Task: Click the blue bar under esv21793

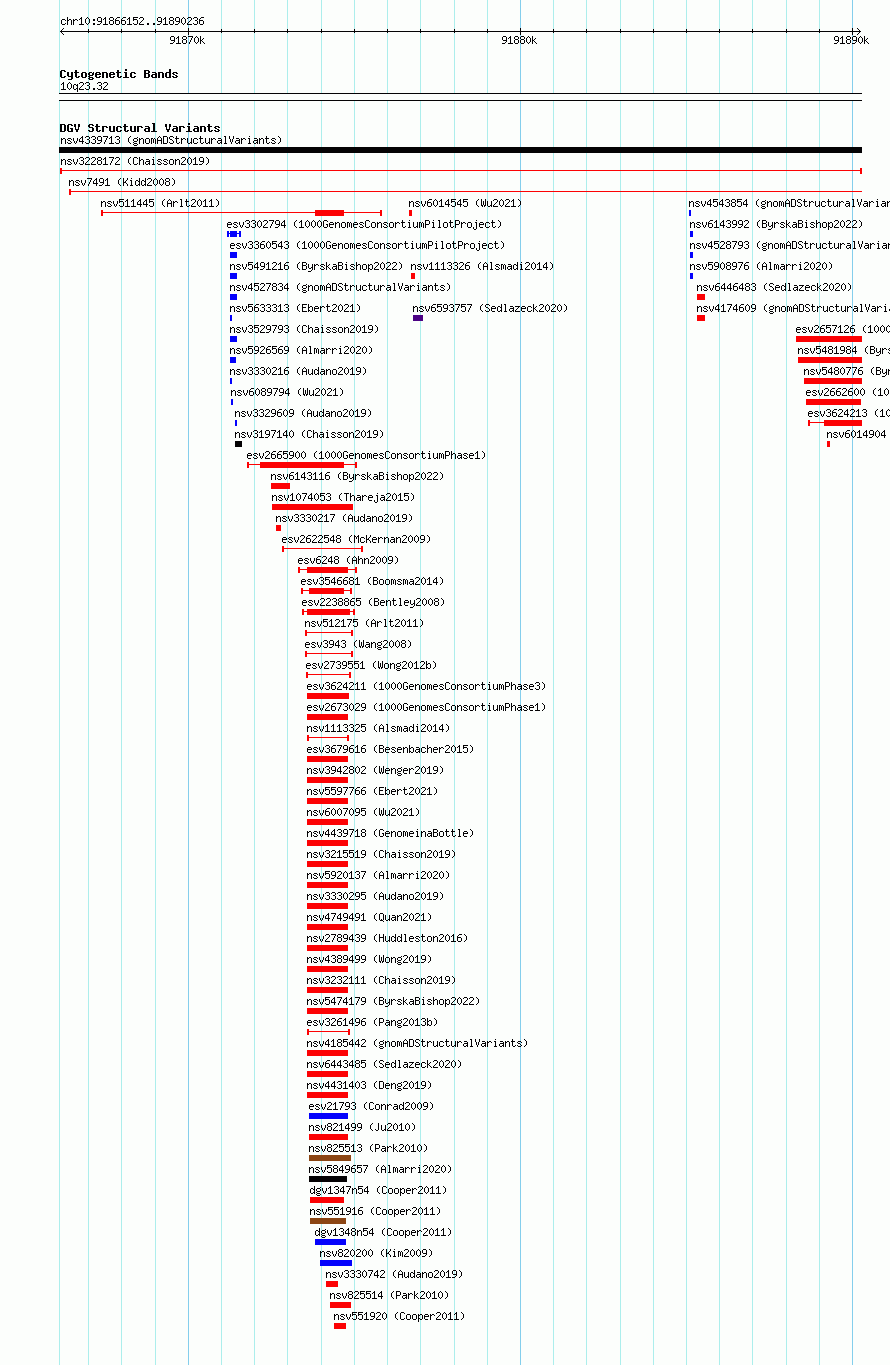Action: (x=328, y=1116)
